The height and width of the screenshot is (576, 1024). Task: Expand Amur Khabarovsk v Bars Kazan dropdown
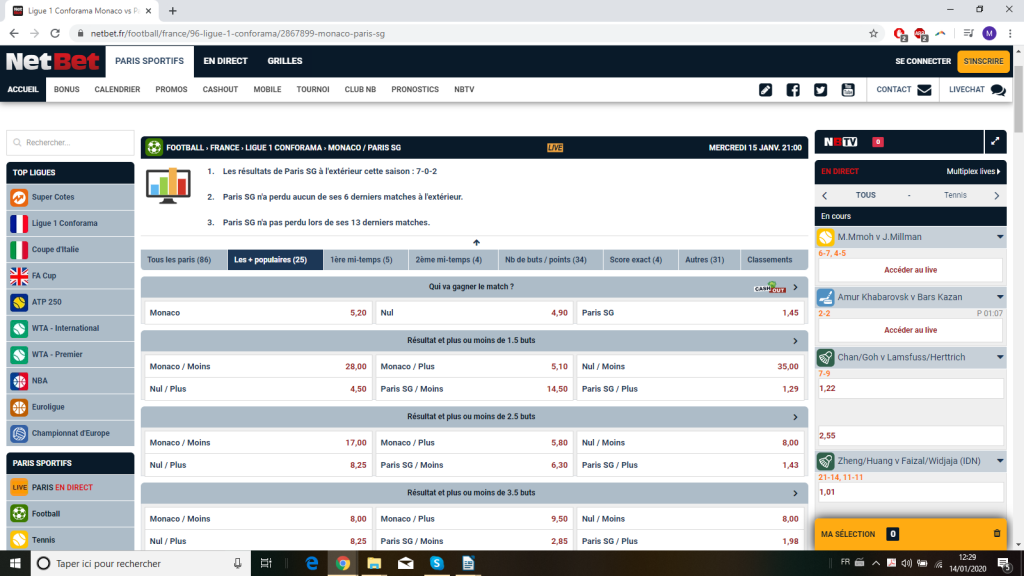pos(1000,297)
